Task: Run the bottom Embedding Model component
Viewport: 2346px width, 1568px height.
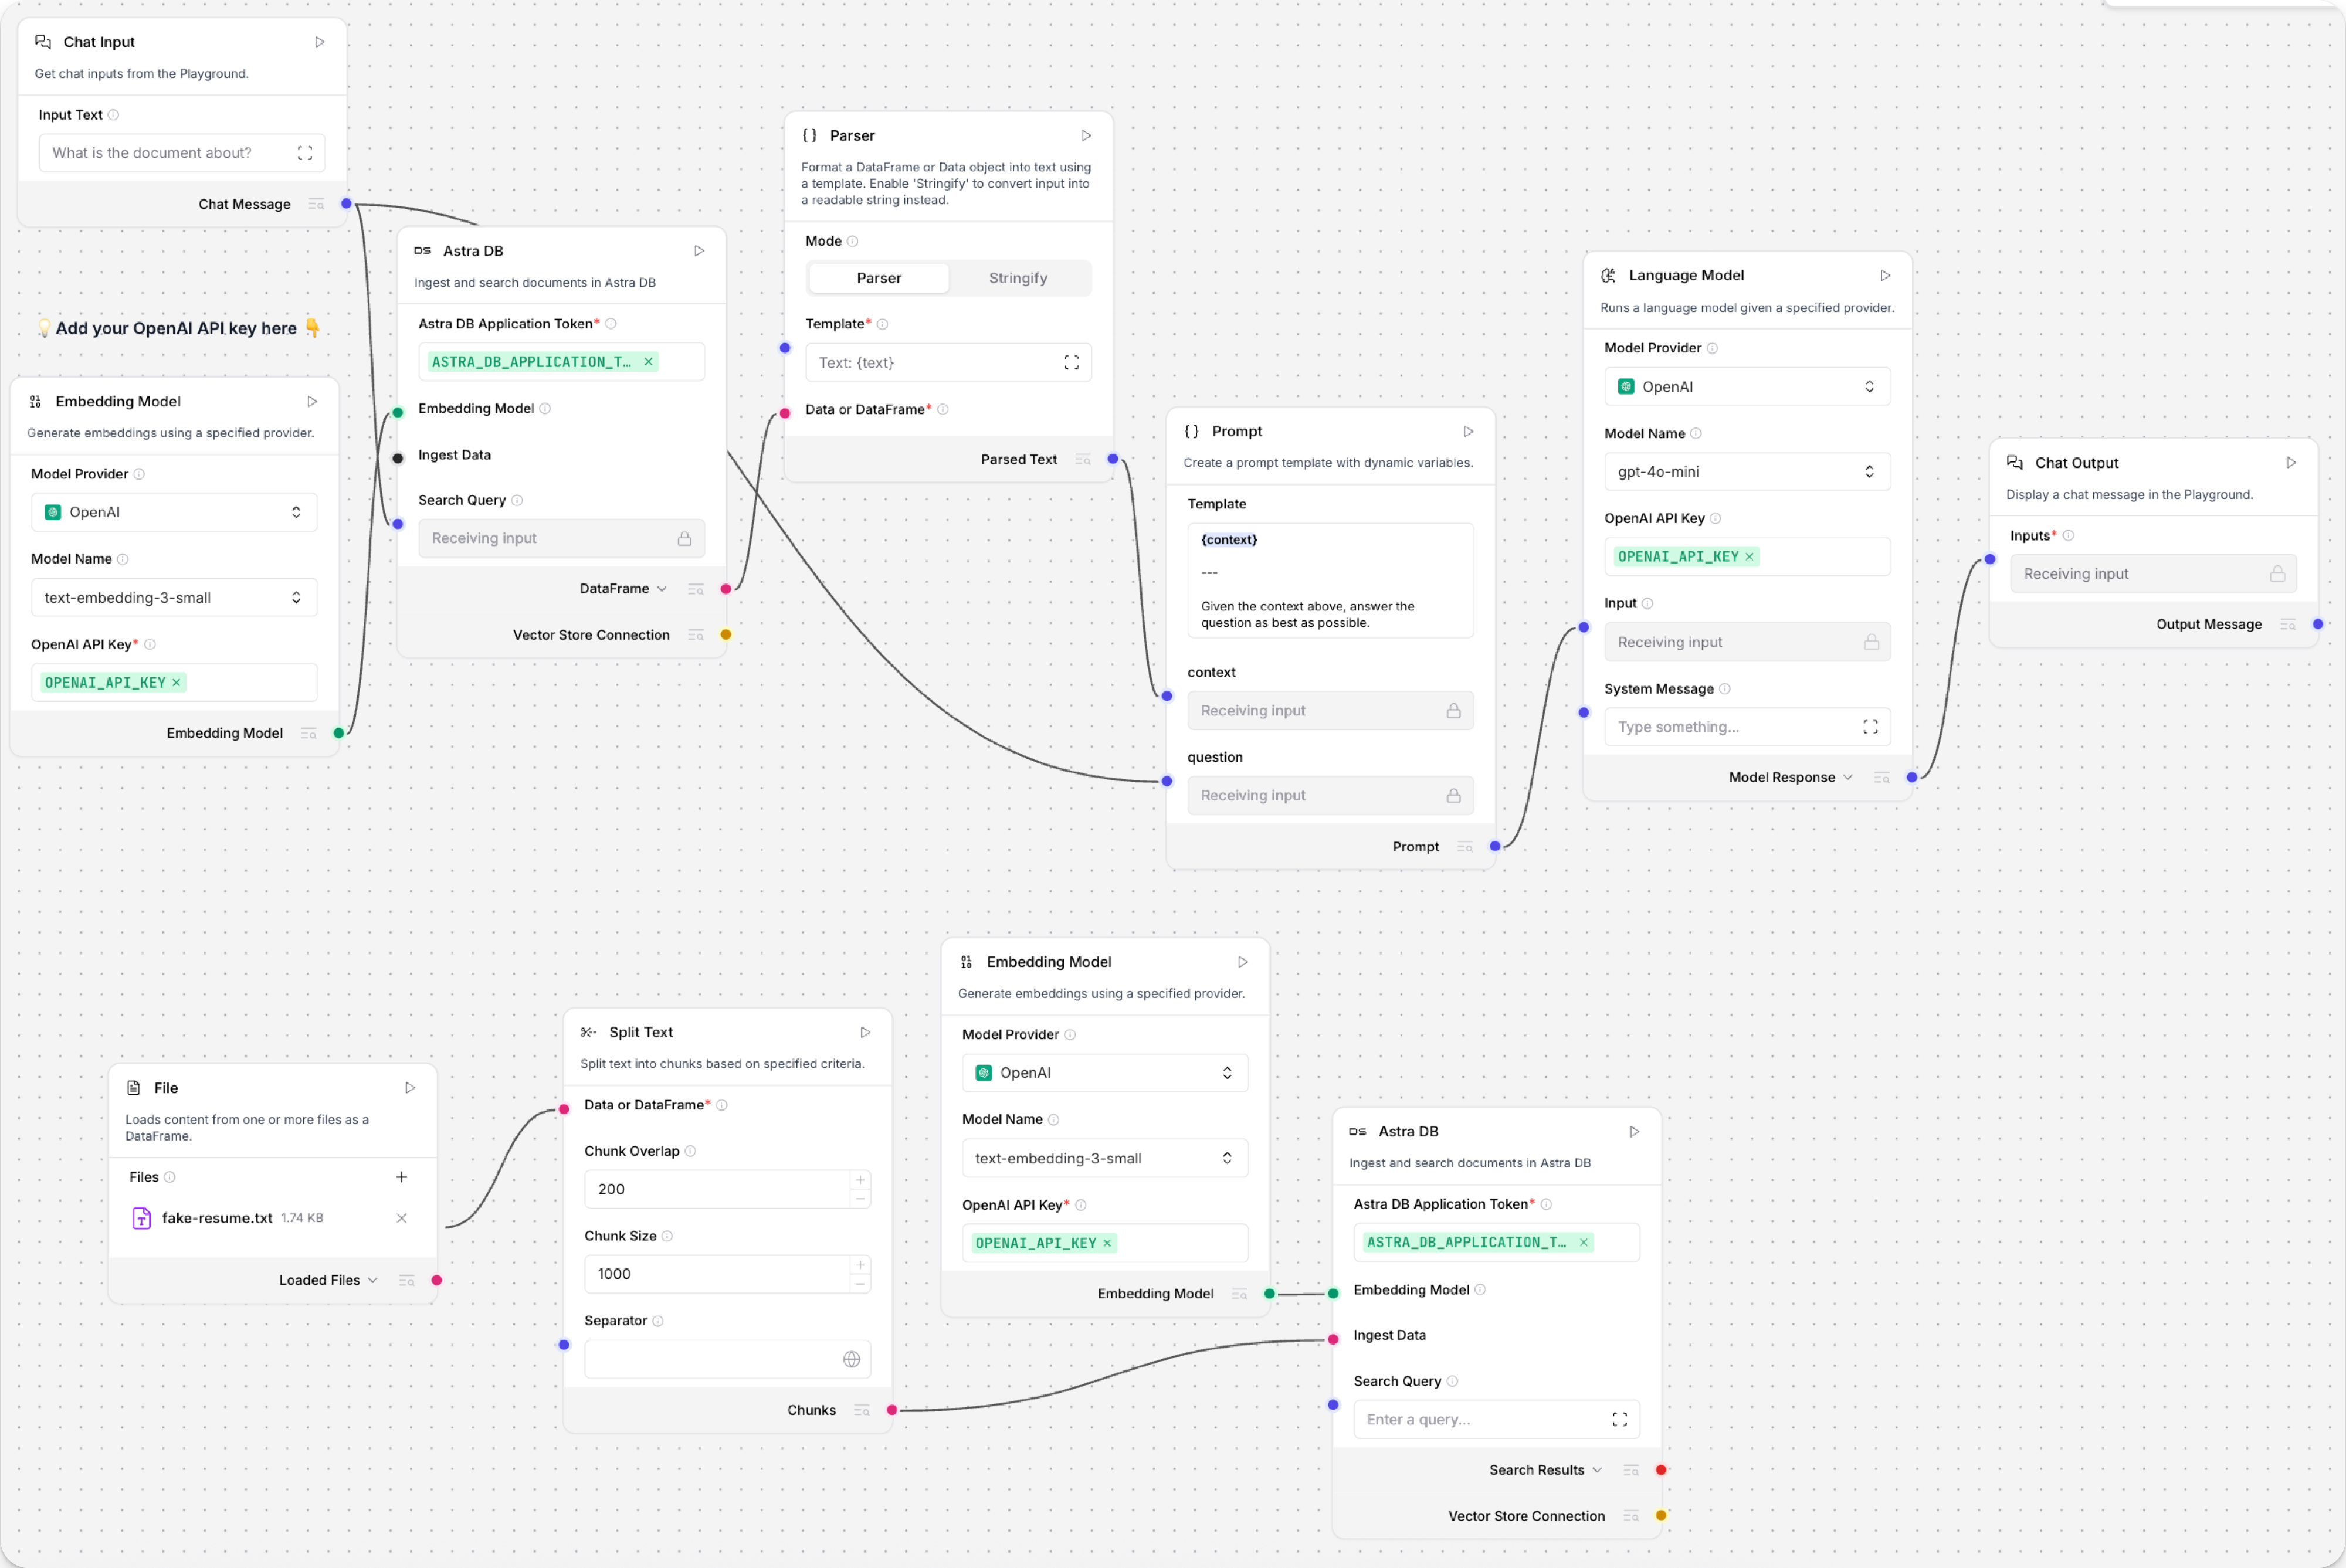Action: pos(1243,962)
